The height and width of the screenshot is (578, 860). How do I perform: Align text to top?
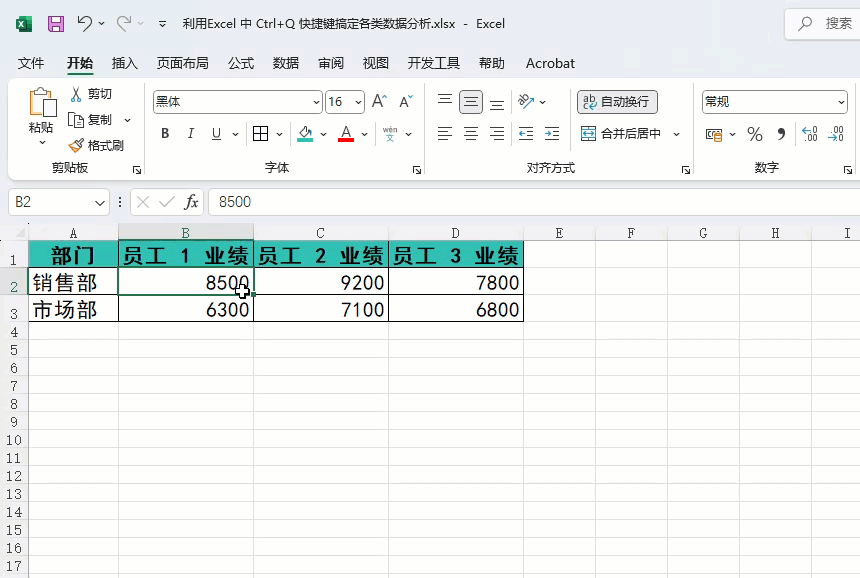tap(445, 101)
